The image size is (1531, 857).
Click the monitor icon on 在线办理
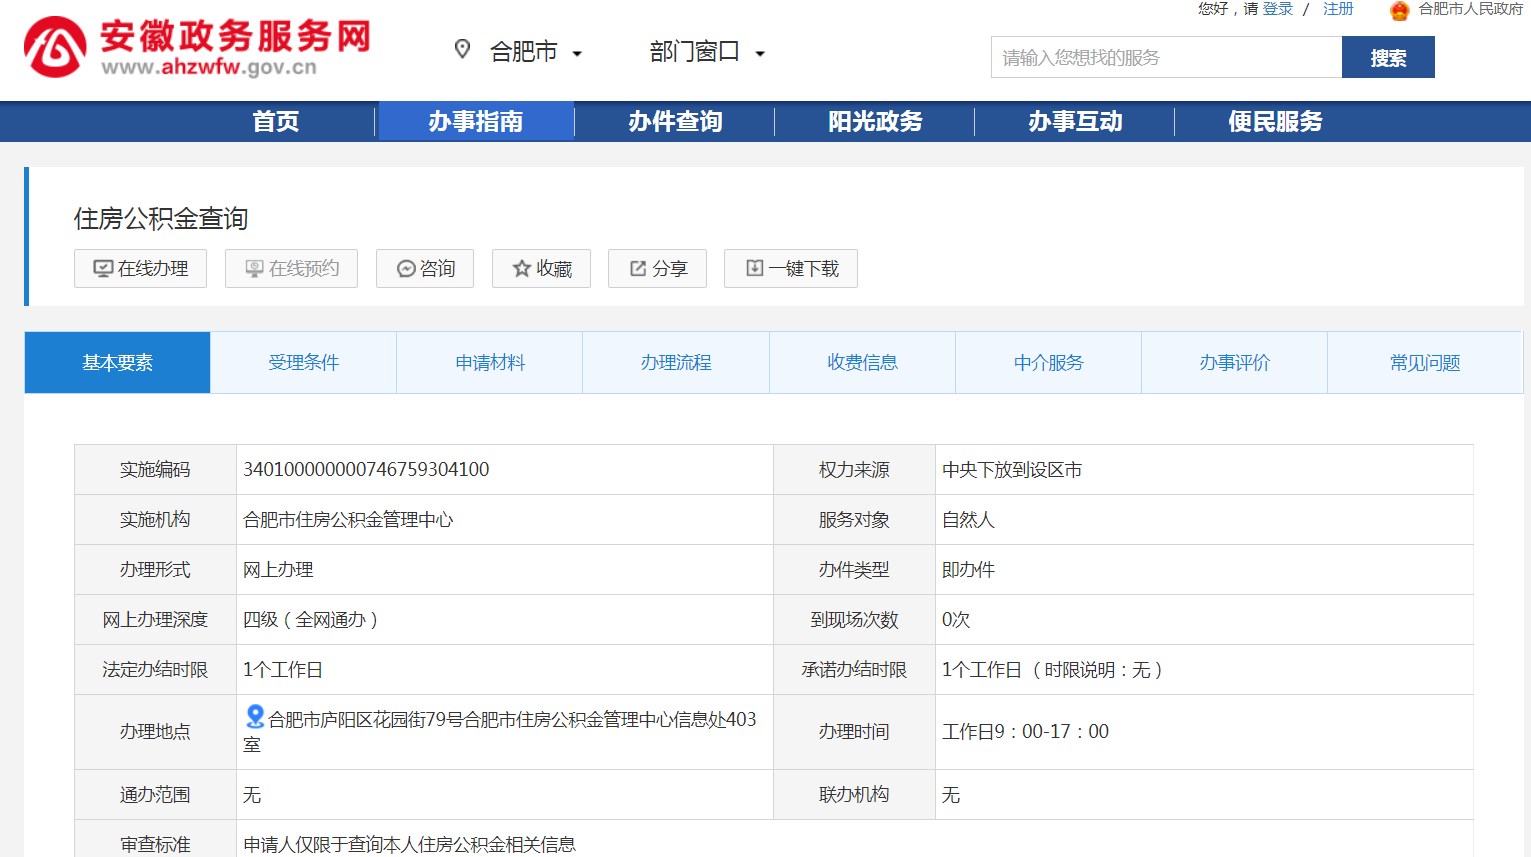103,269
